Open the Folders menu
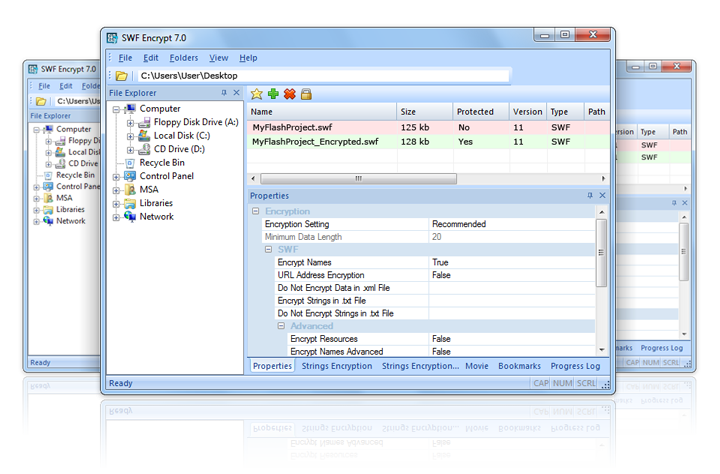This screenshot has width=720, height=474. pyautogui.click(x=184, y=58)
